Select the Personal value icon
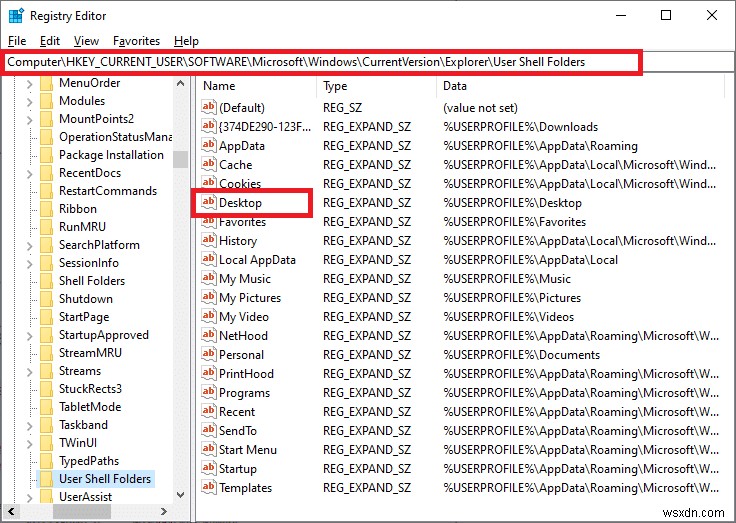Image resolution: width=736 pixels, height=523 pixels. [208, 354]
